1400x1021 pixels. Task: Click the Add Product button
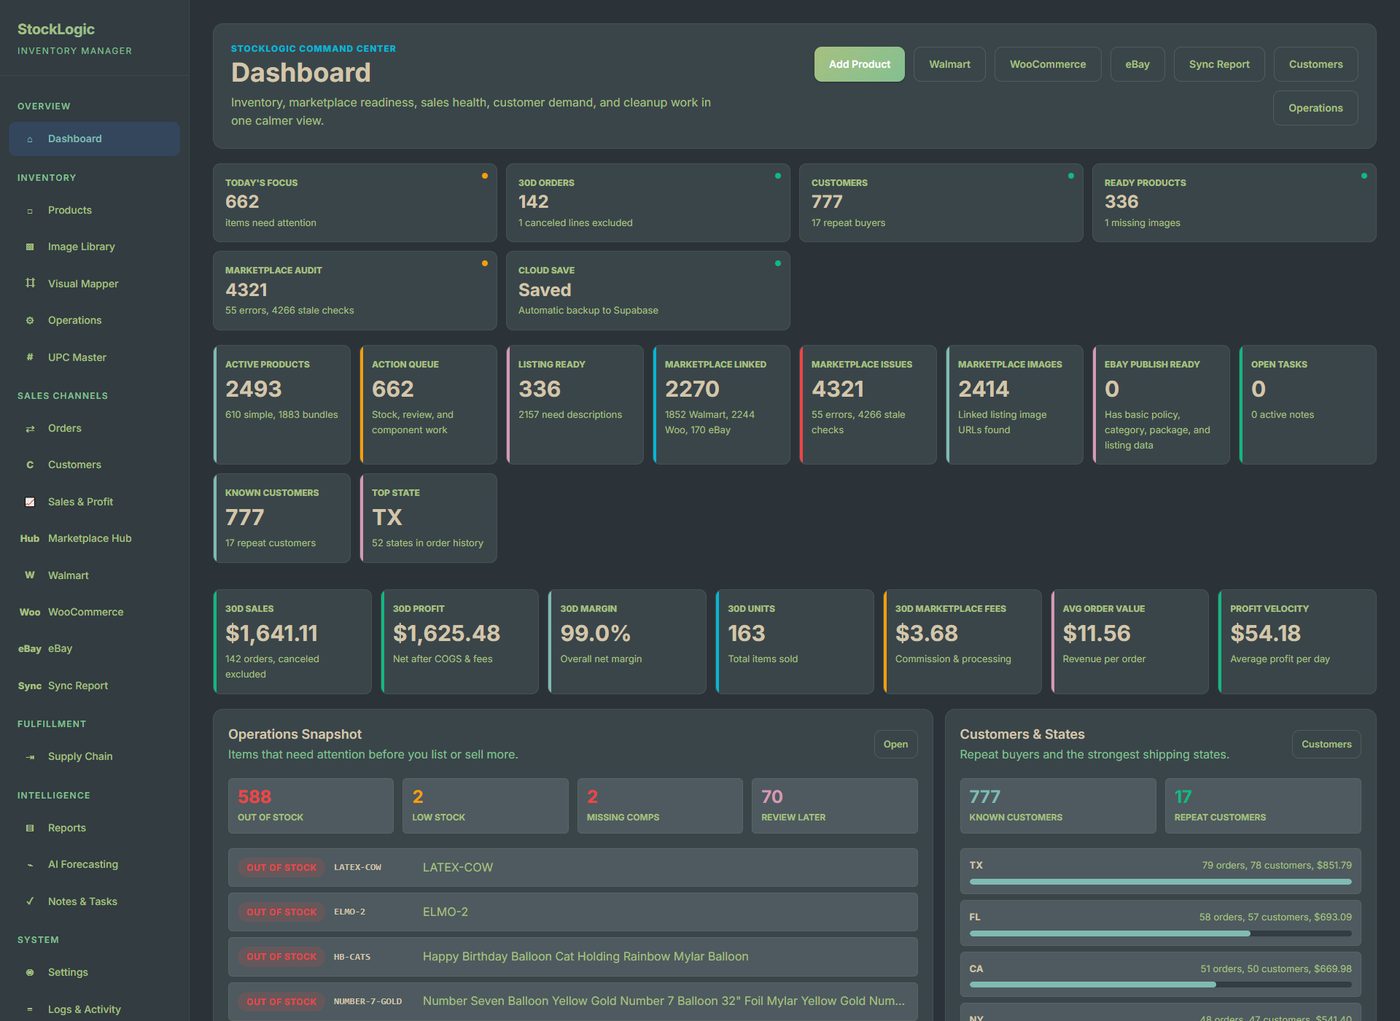pyautogui.click(x=859, y=64)
